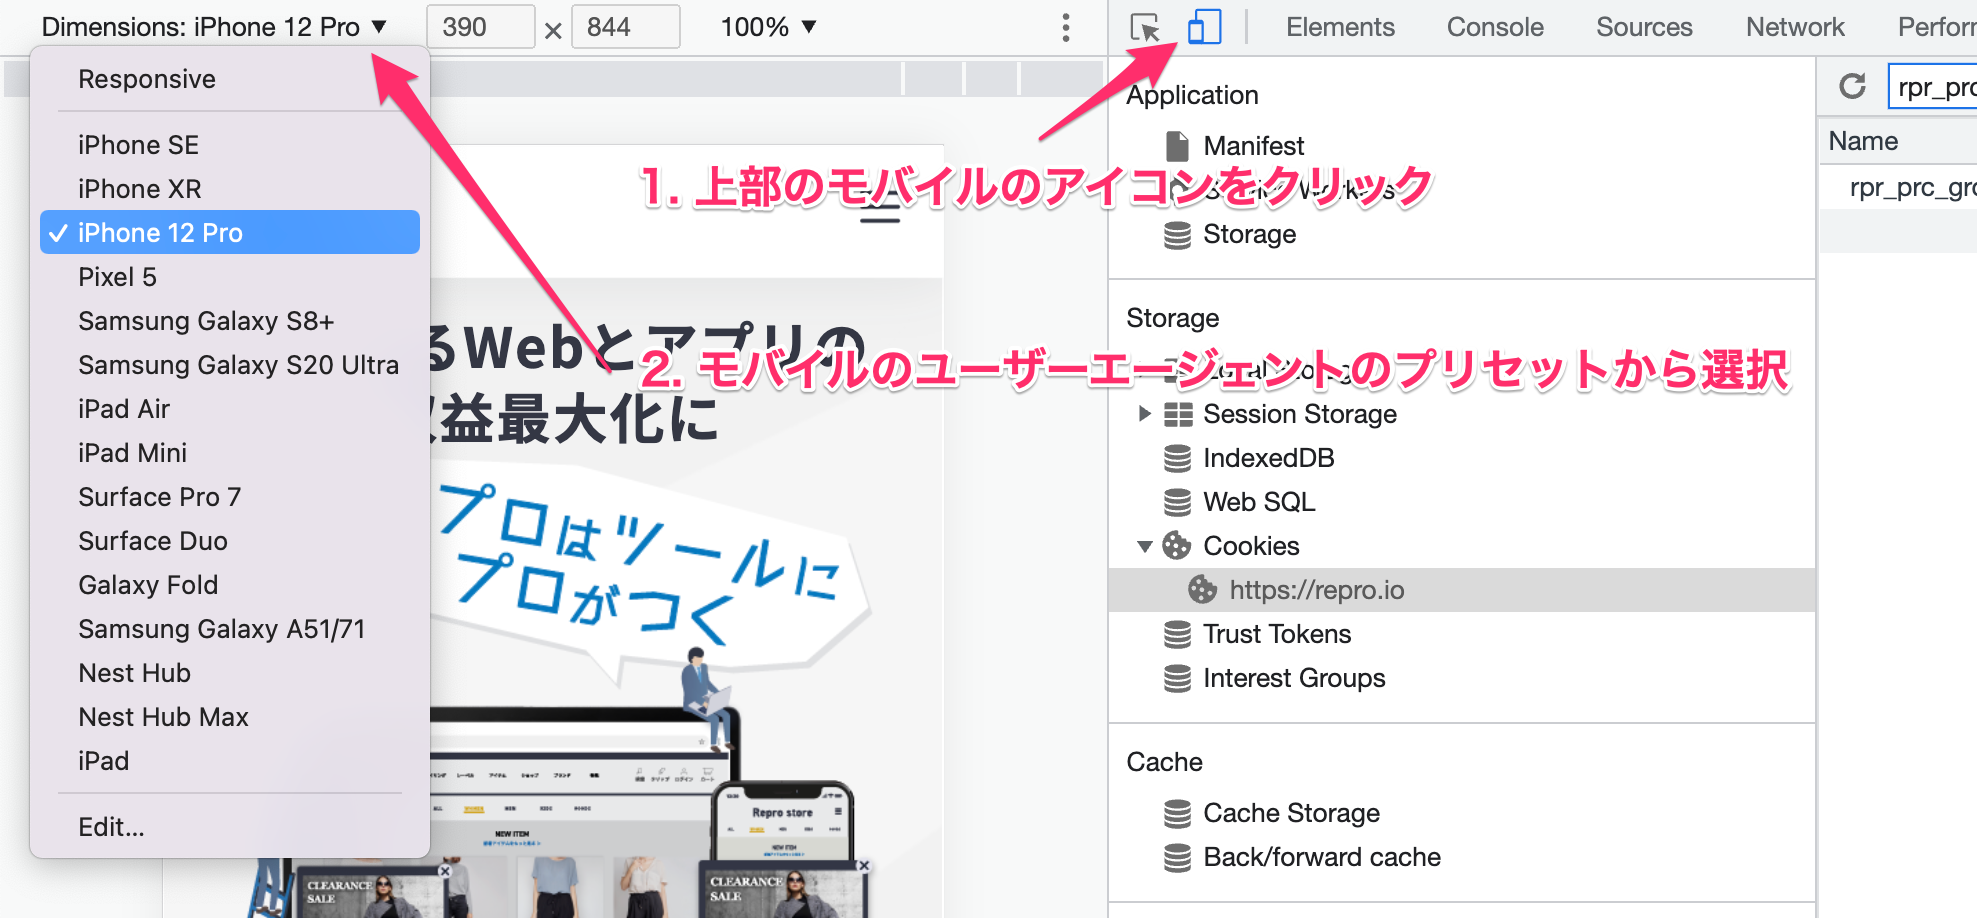
Task: Click the width field showing 390
Action: [481, 27]
